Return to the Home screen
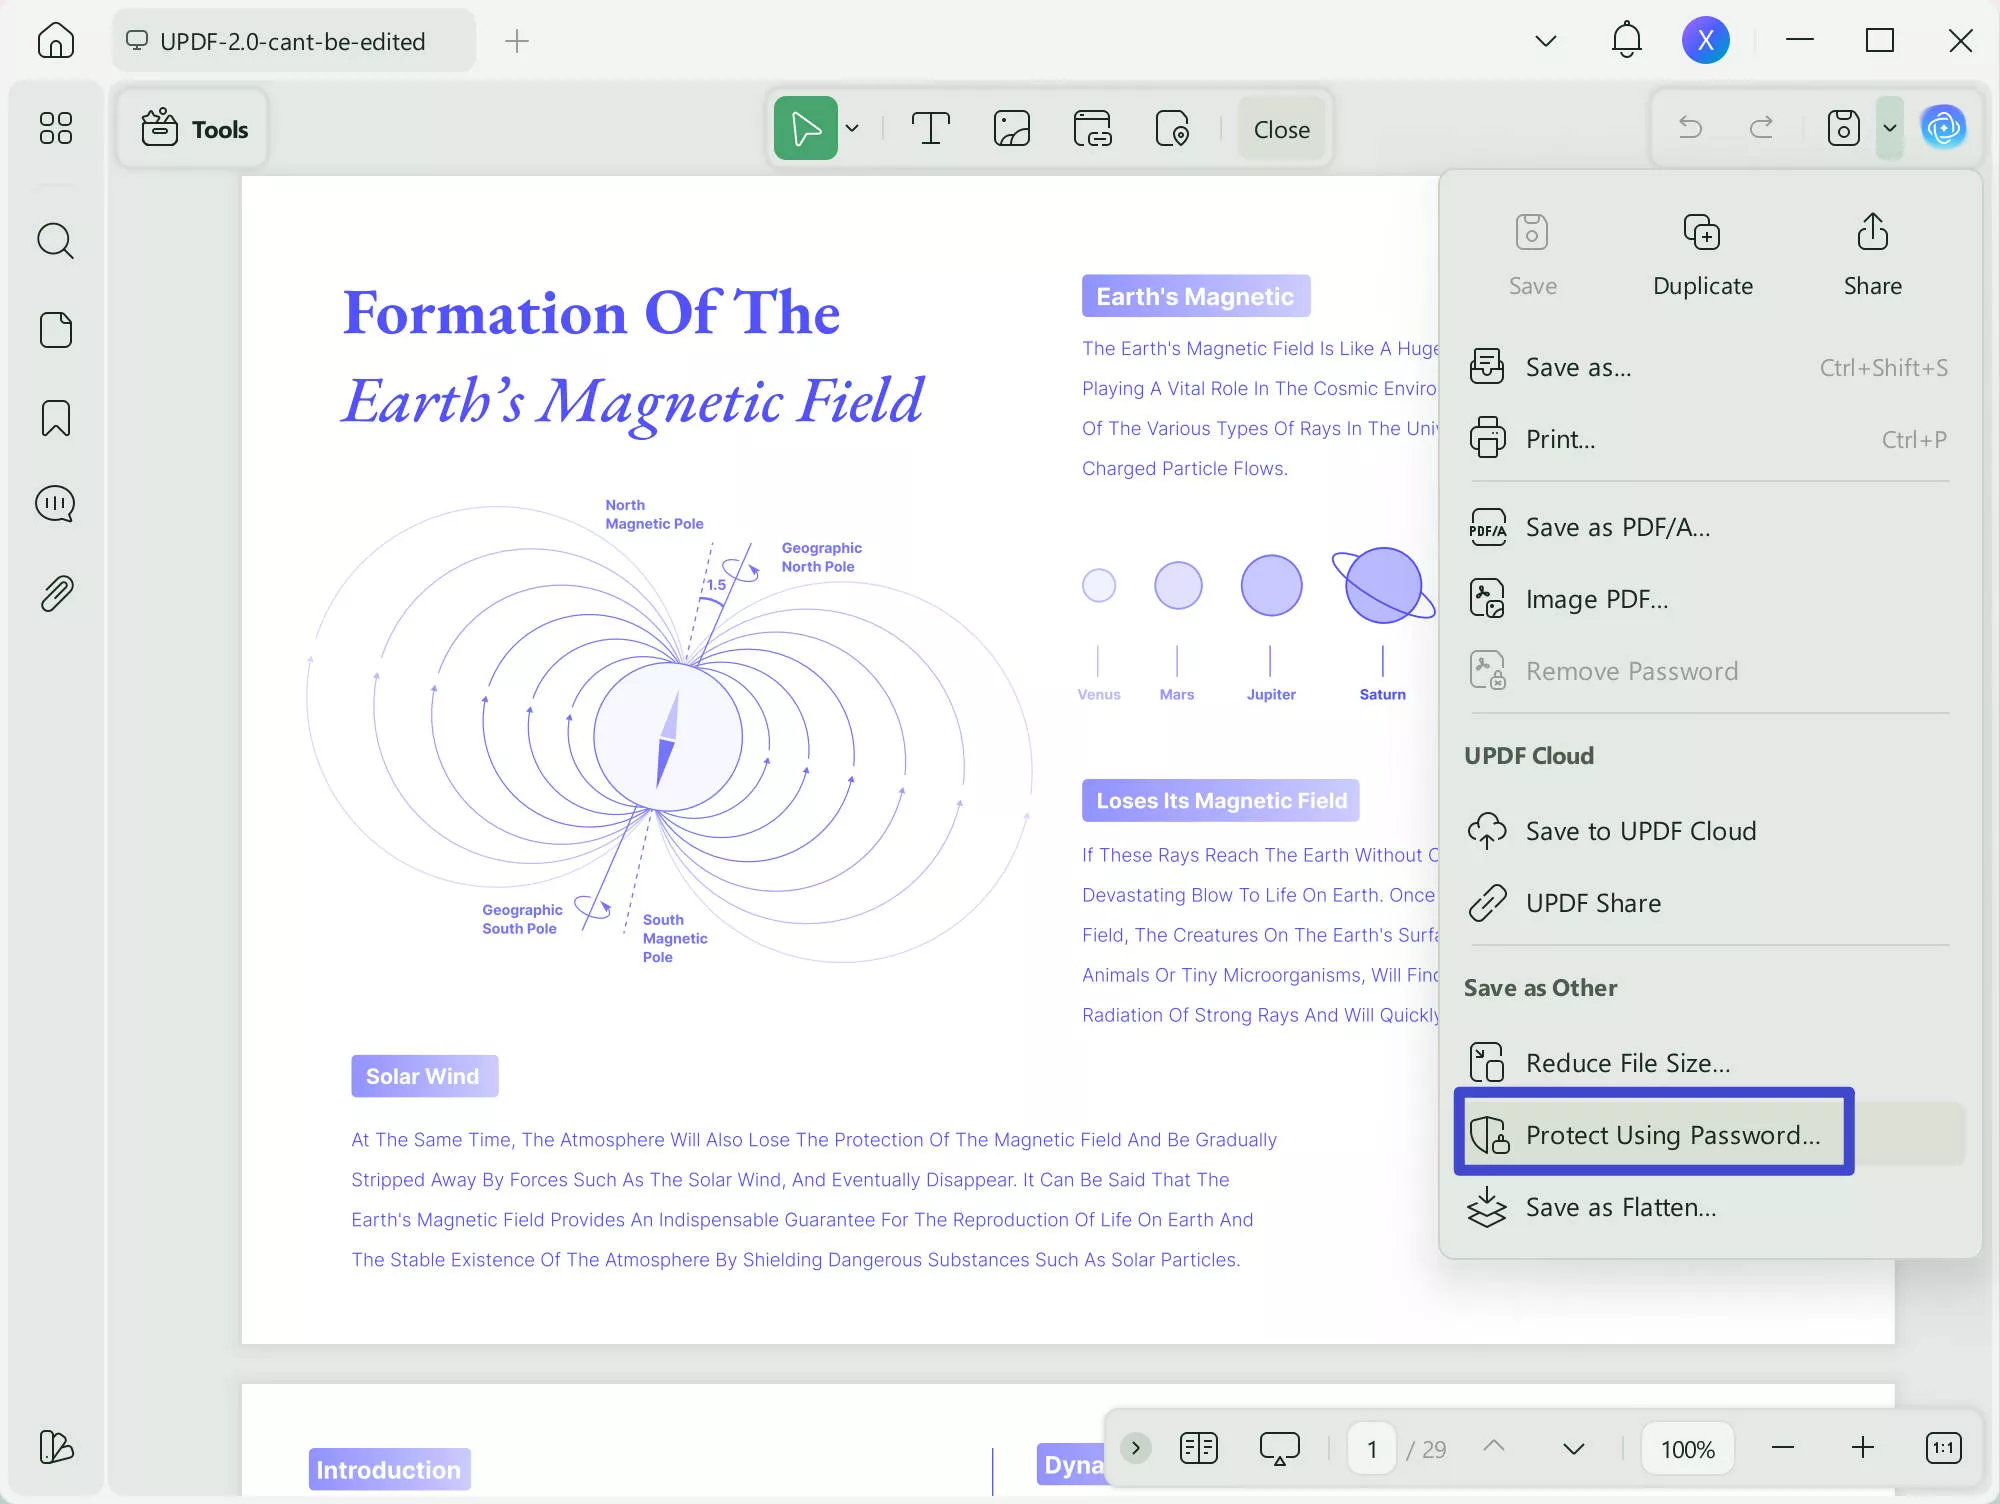Screen dimensions: 2000x1504 [x=55, y=41]
